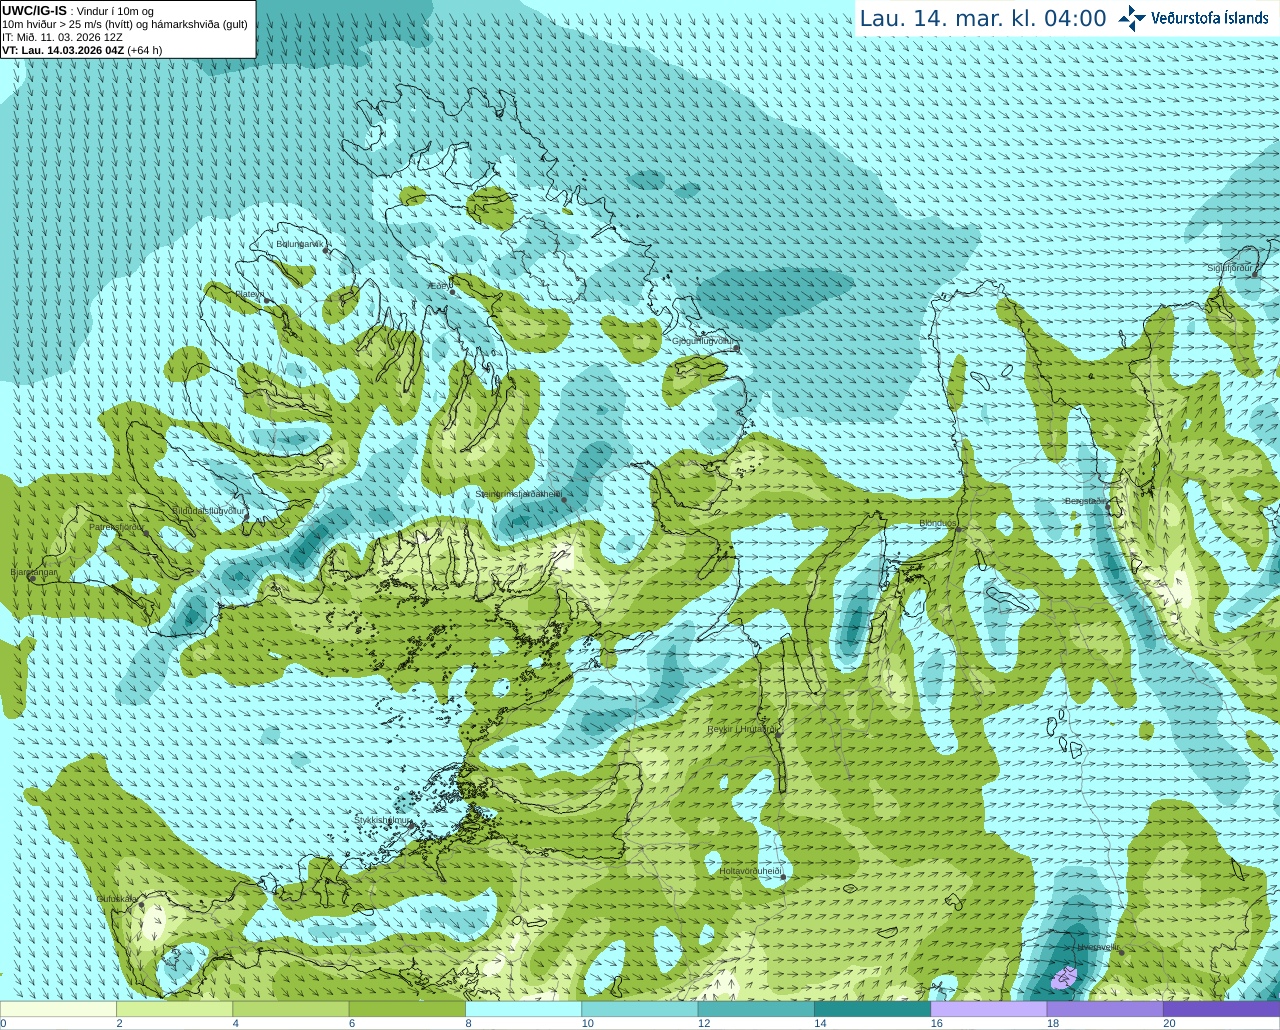Click the dark teal 14–16 m/s legend swatch
The width and height of the screenshot is (1280, 1030).
pos(873,1009)
